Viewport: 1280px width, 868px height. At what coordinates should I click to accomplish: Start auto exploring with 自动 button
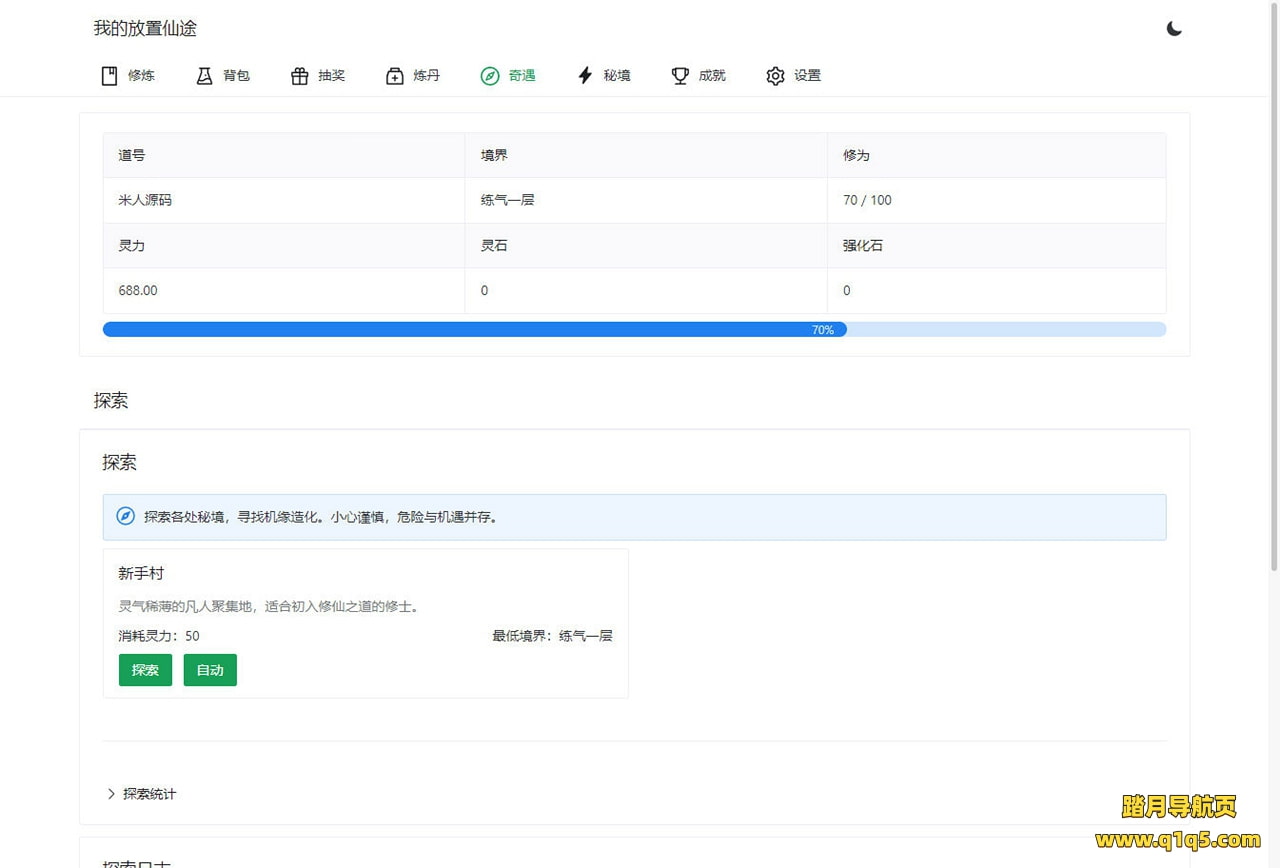(210, 670)
